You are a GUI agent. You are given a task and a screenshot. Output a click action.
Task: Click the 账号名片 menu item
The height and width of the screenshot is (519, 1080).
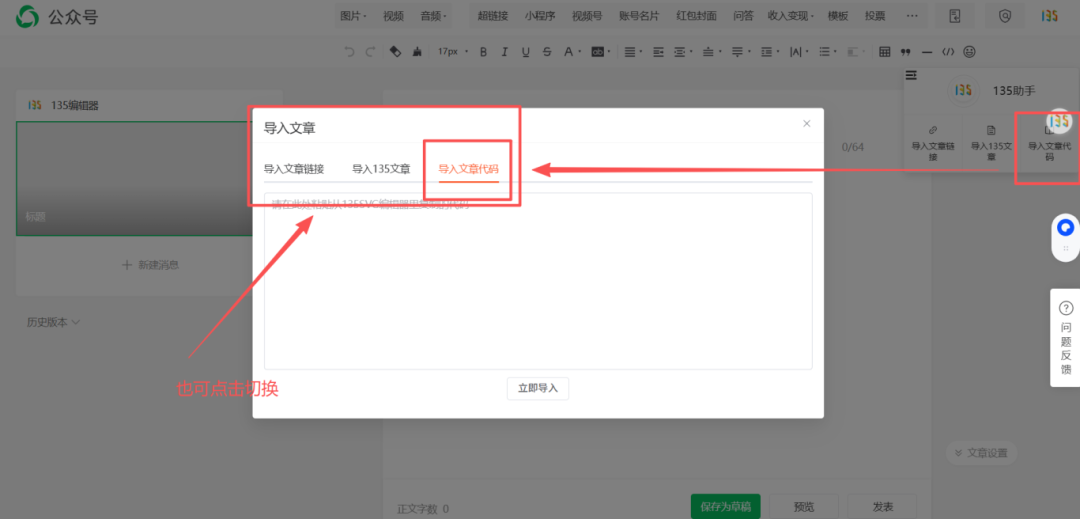coord(639,16)
